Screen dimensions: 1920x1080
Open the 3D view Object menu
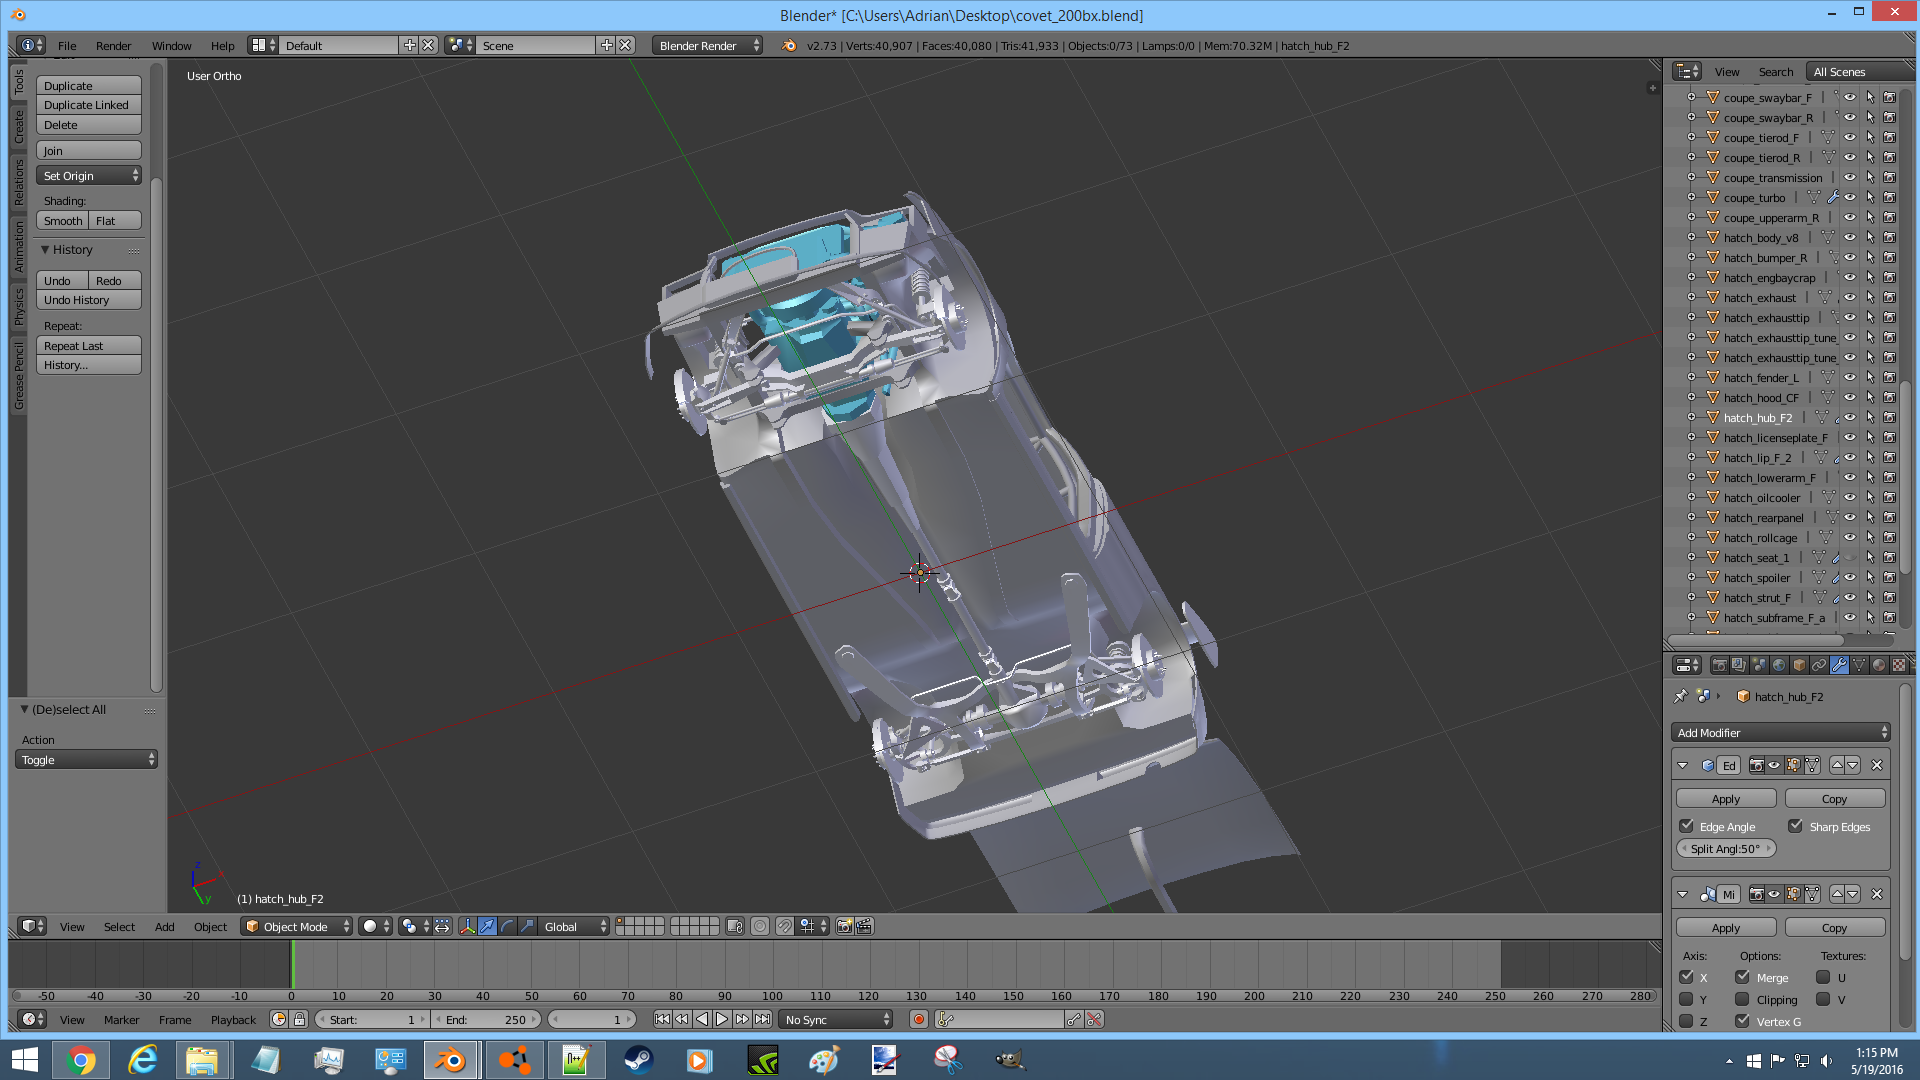pyautogui.click(x=210, y=927)
